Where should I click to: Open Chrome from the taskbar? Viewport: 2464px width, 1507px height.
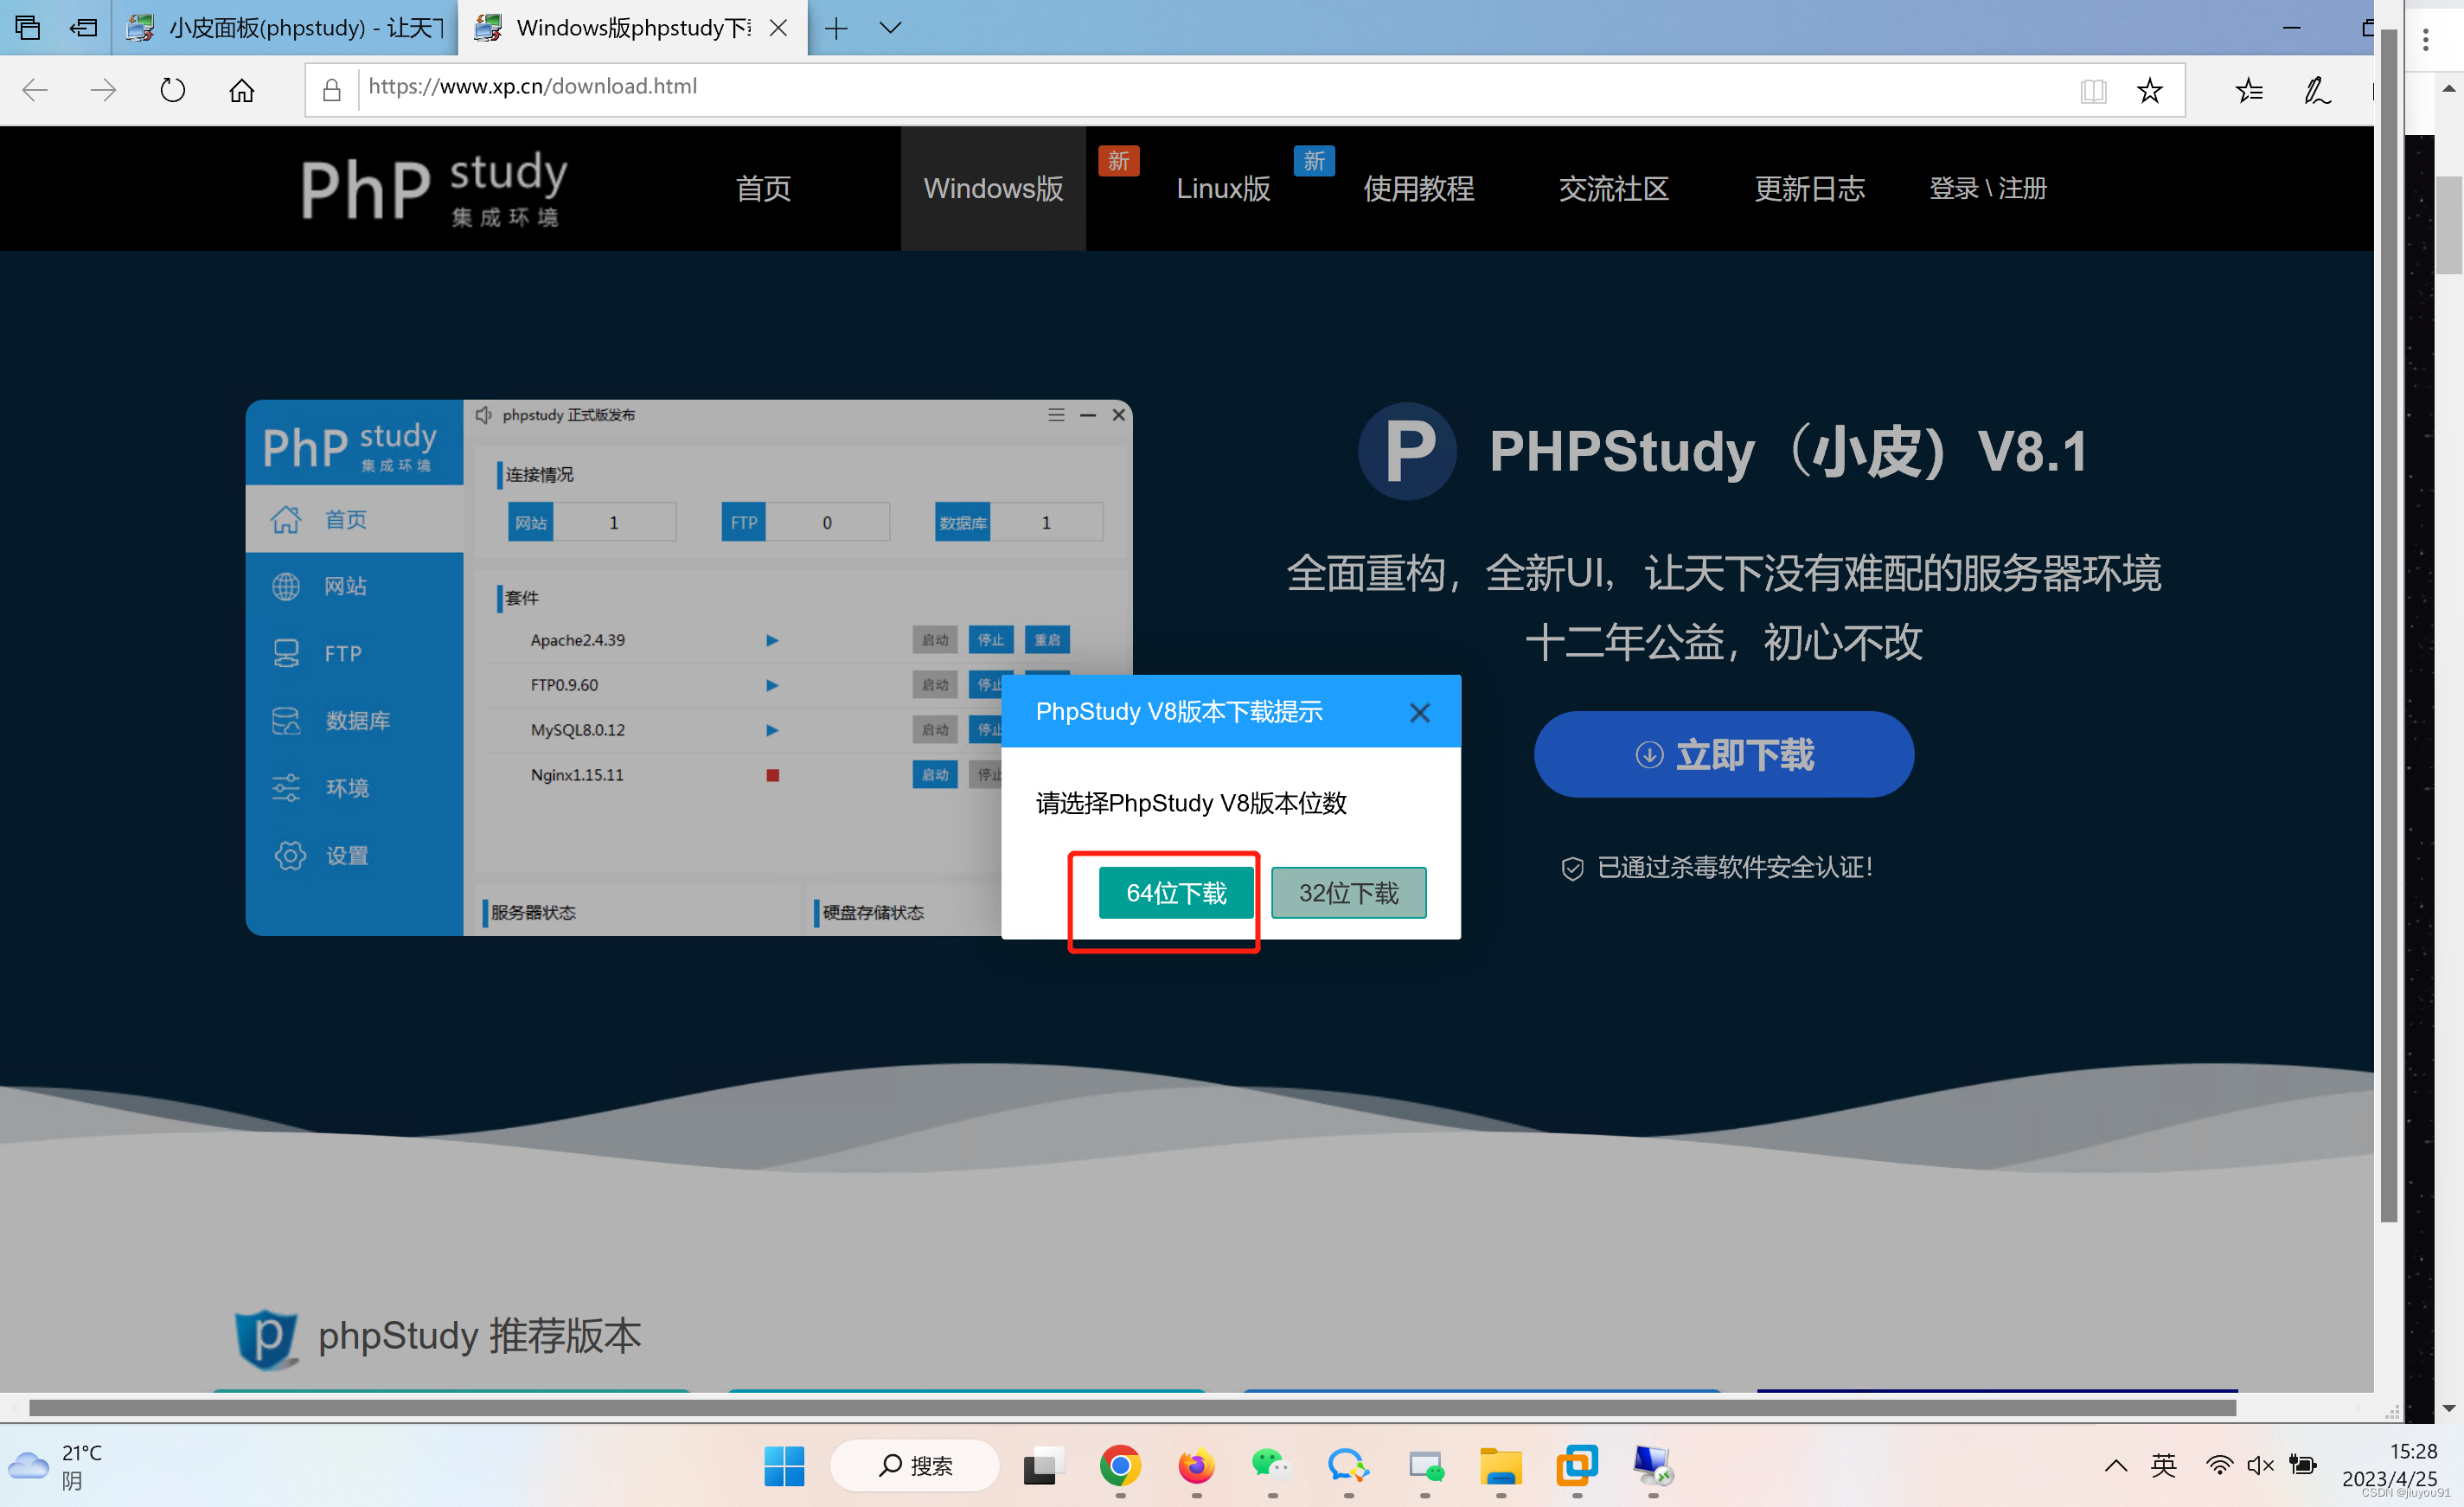click(1119, 1465)
